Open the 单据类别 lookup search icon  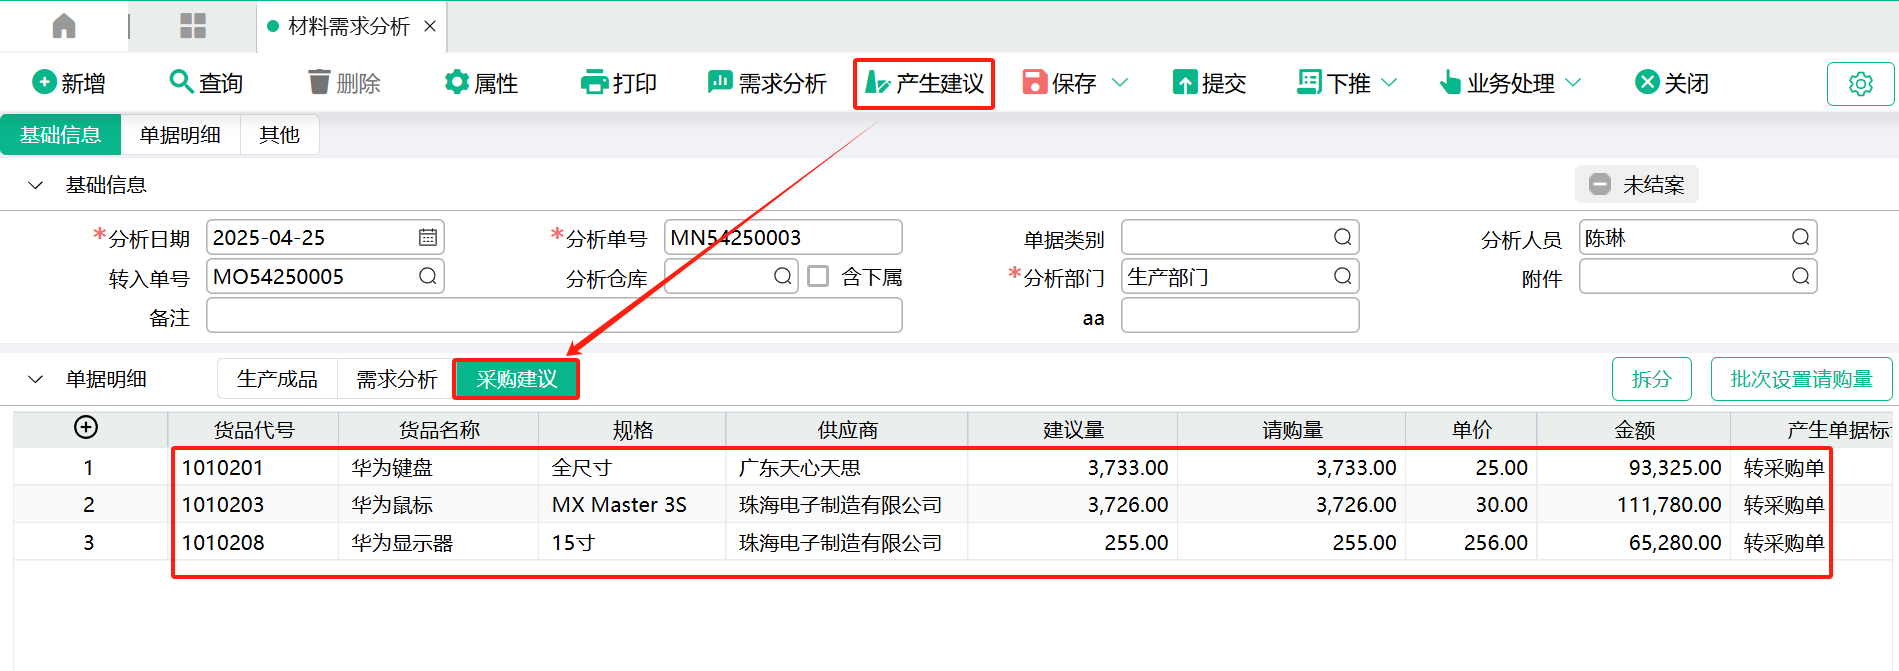click(x=1343, y=237)
